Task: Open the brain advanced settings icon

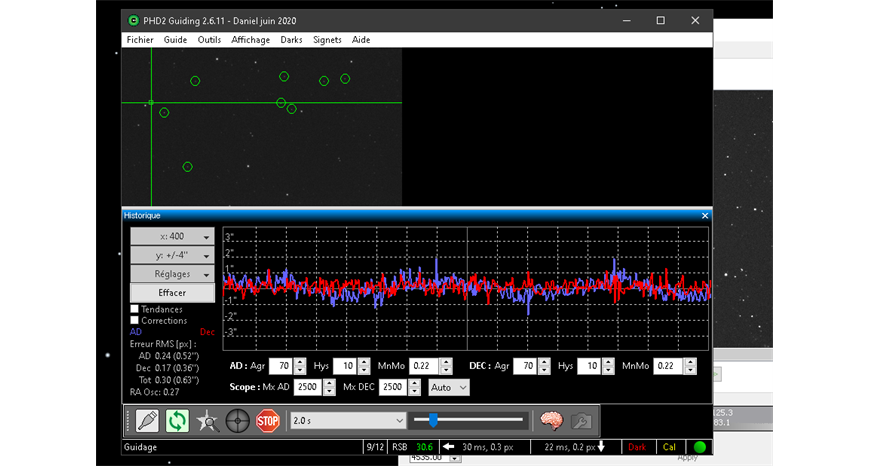Action: [x=551, y=421]
